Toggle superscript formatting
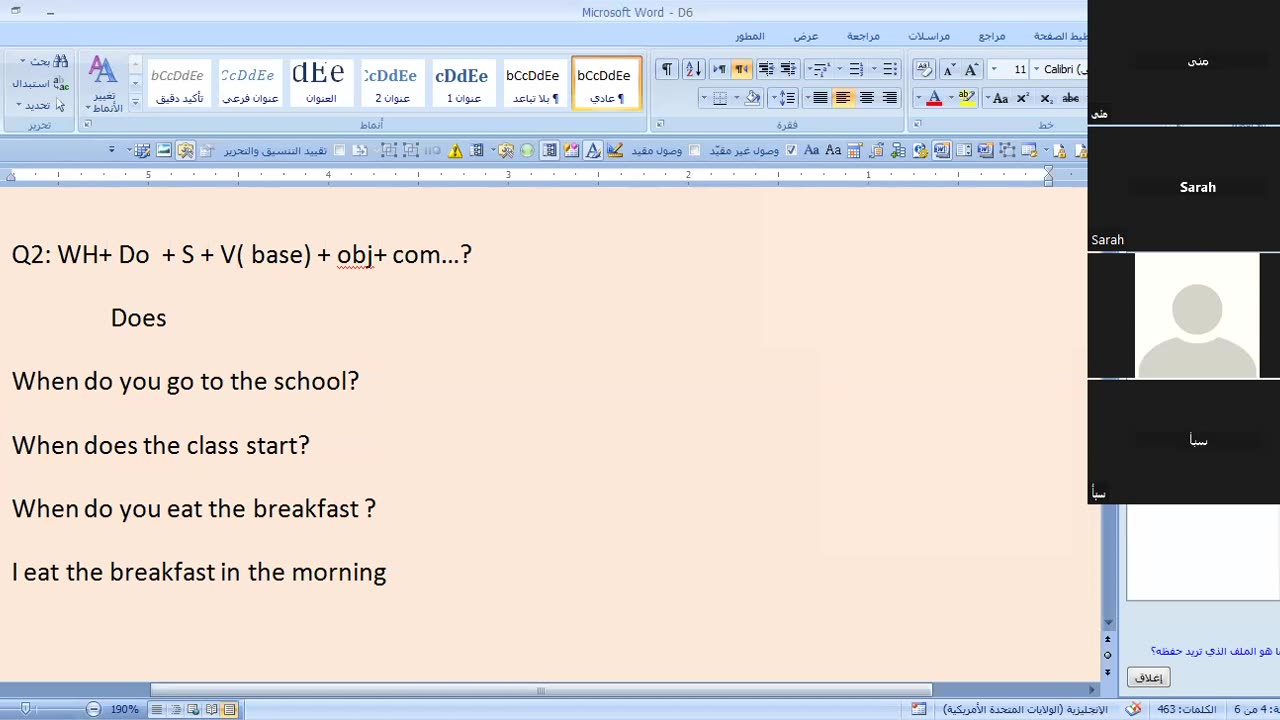Viewport: 1280px width, 720px height. (x=1023, y=98)
